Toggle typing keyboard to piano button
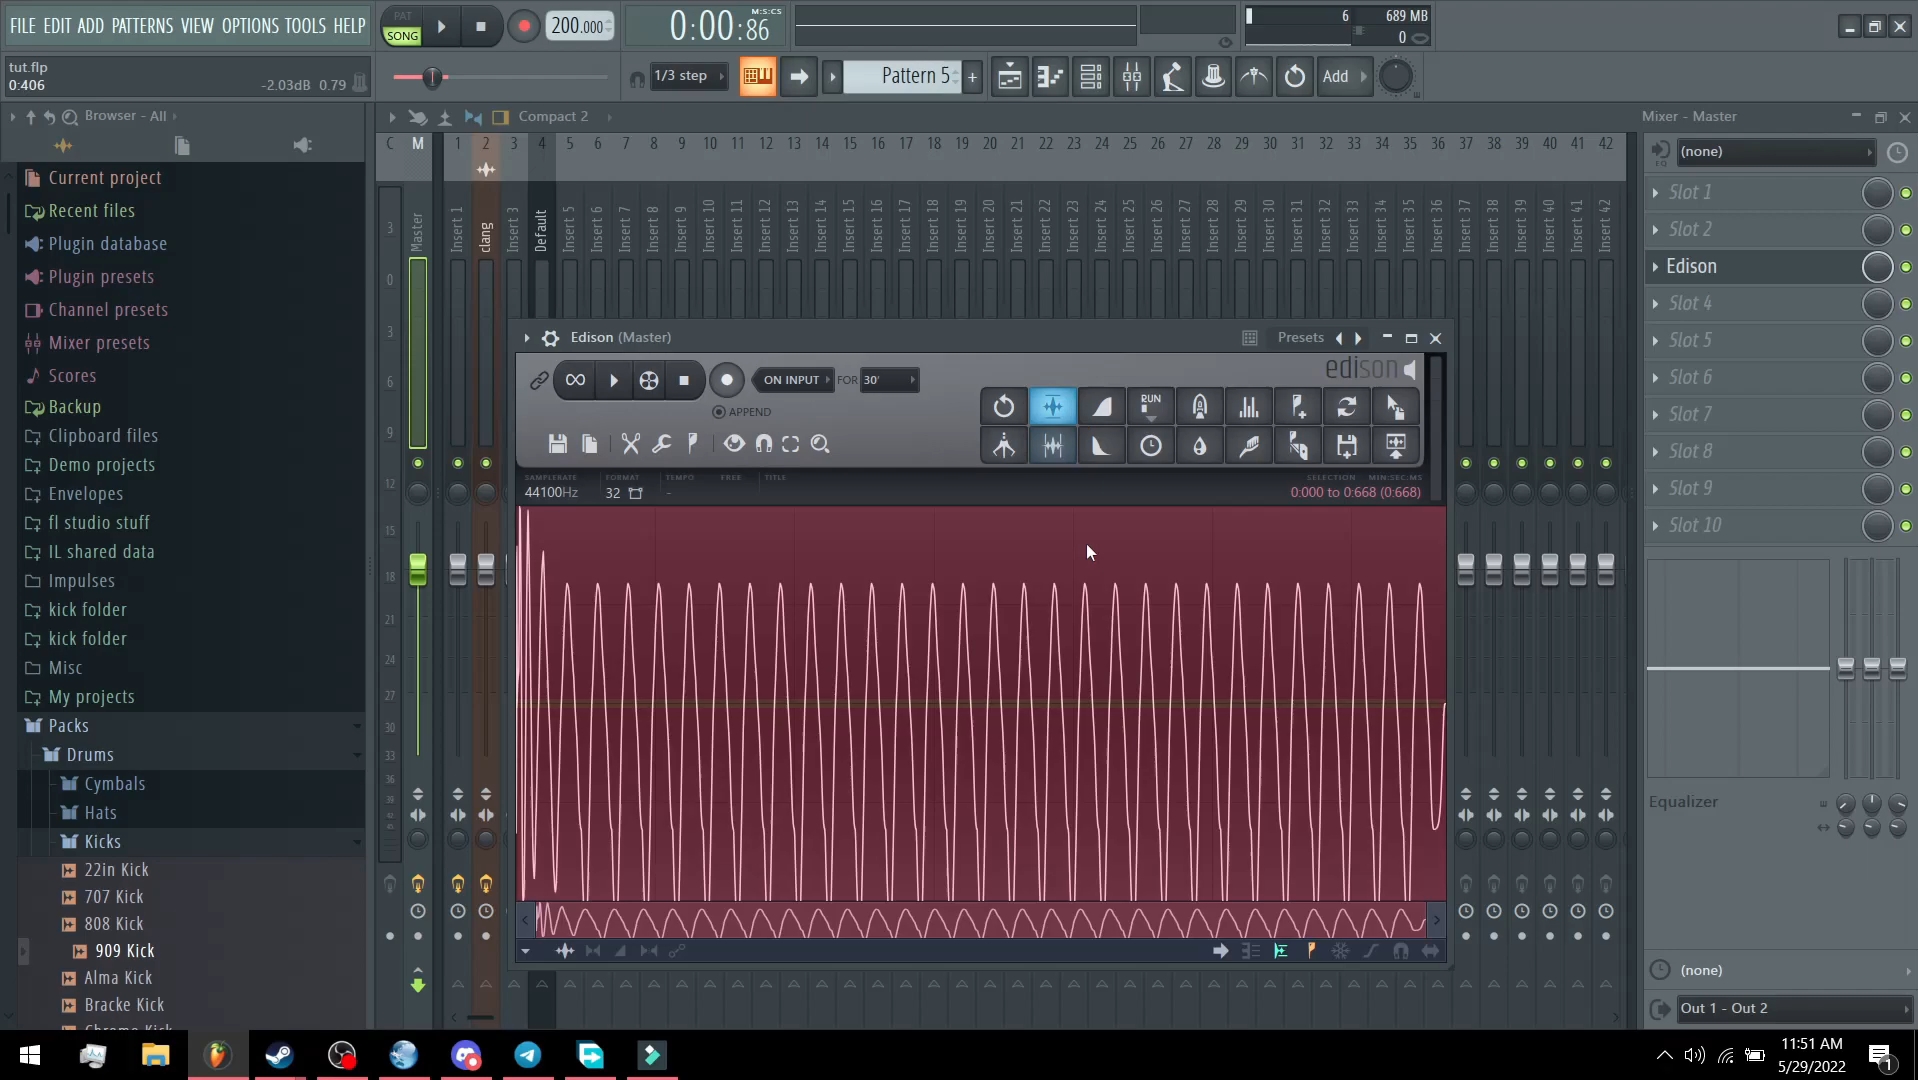This screenshot has width=1918, height=1080. [757, 77]
